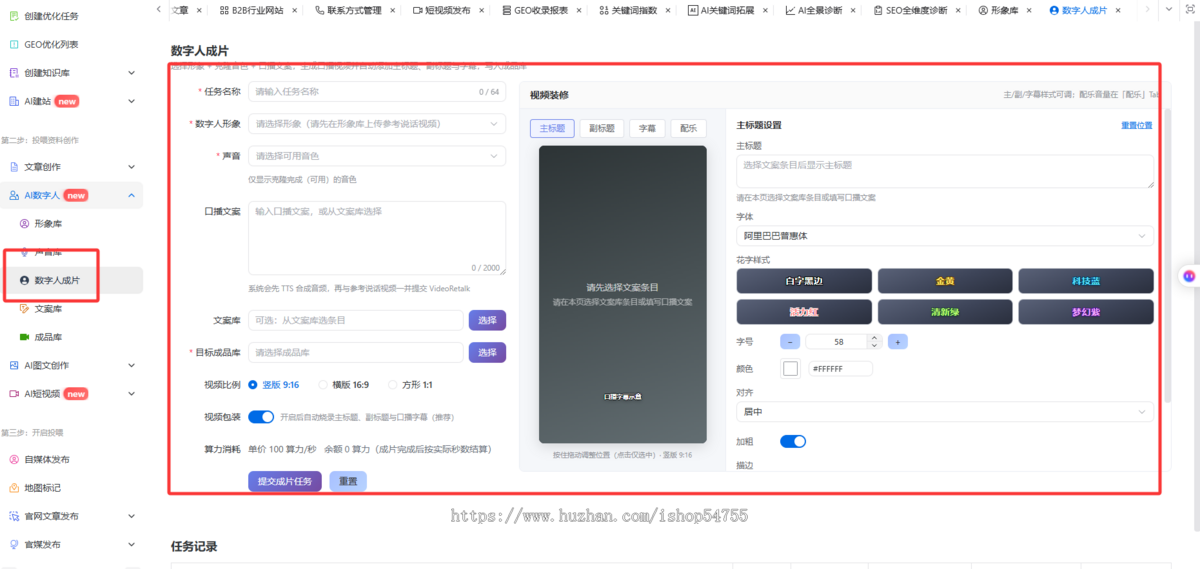The height and width of the screenshot is (569, 1200).
Task: Switch to the 配乐 tab
Action: tap(688, 128)
